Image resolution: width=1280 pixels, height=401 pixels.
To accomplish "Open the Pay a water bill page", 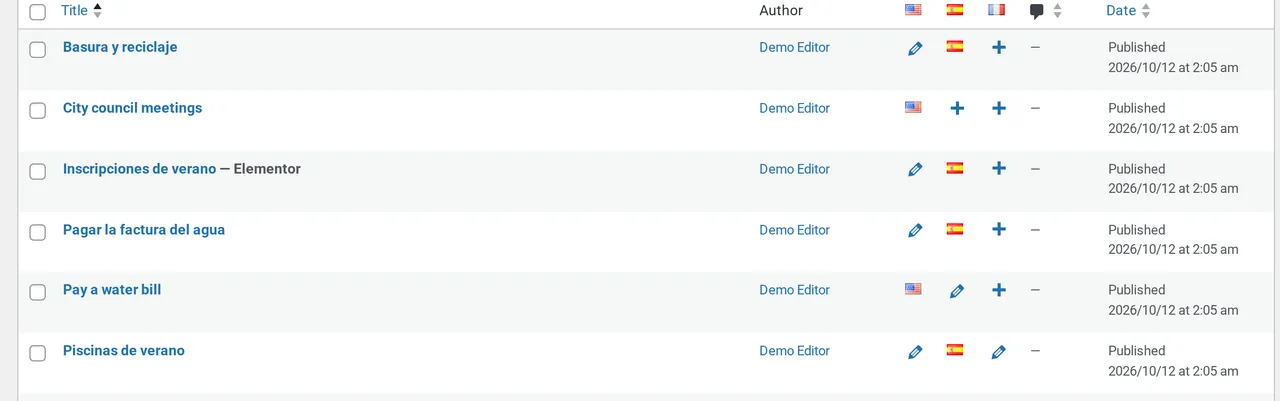I will click(x=112, y=290).
